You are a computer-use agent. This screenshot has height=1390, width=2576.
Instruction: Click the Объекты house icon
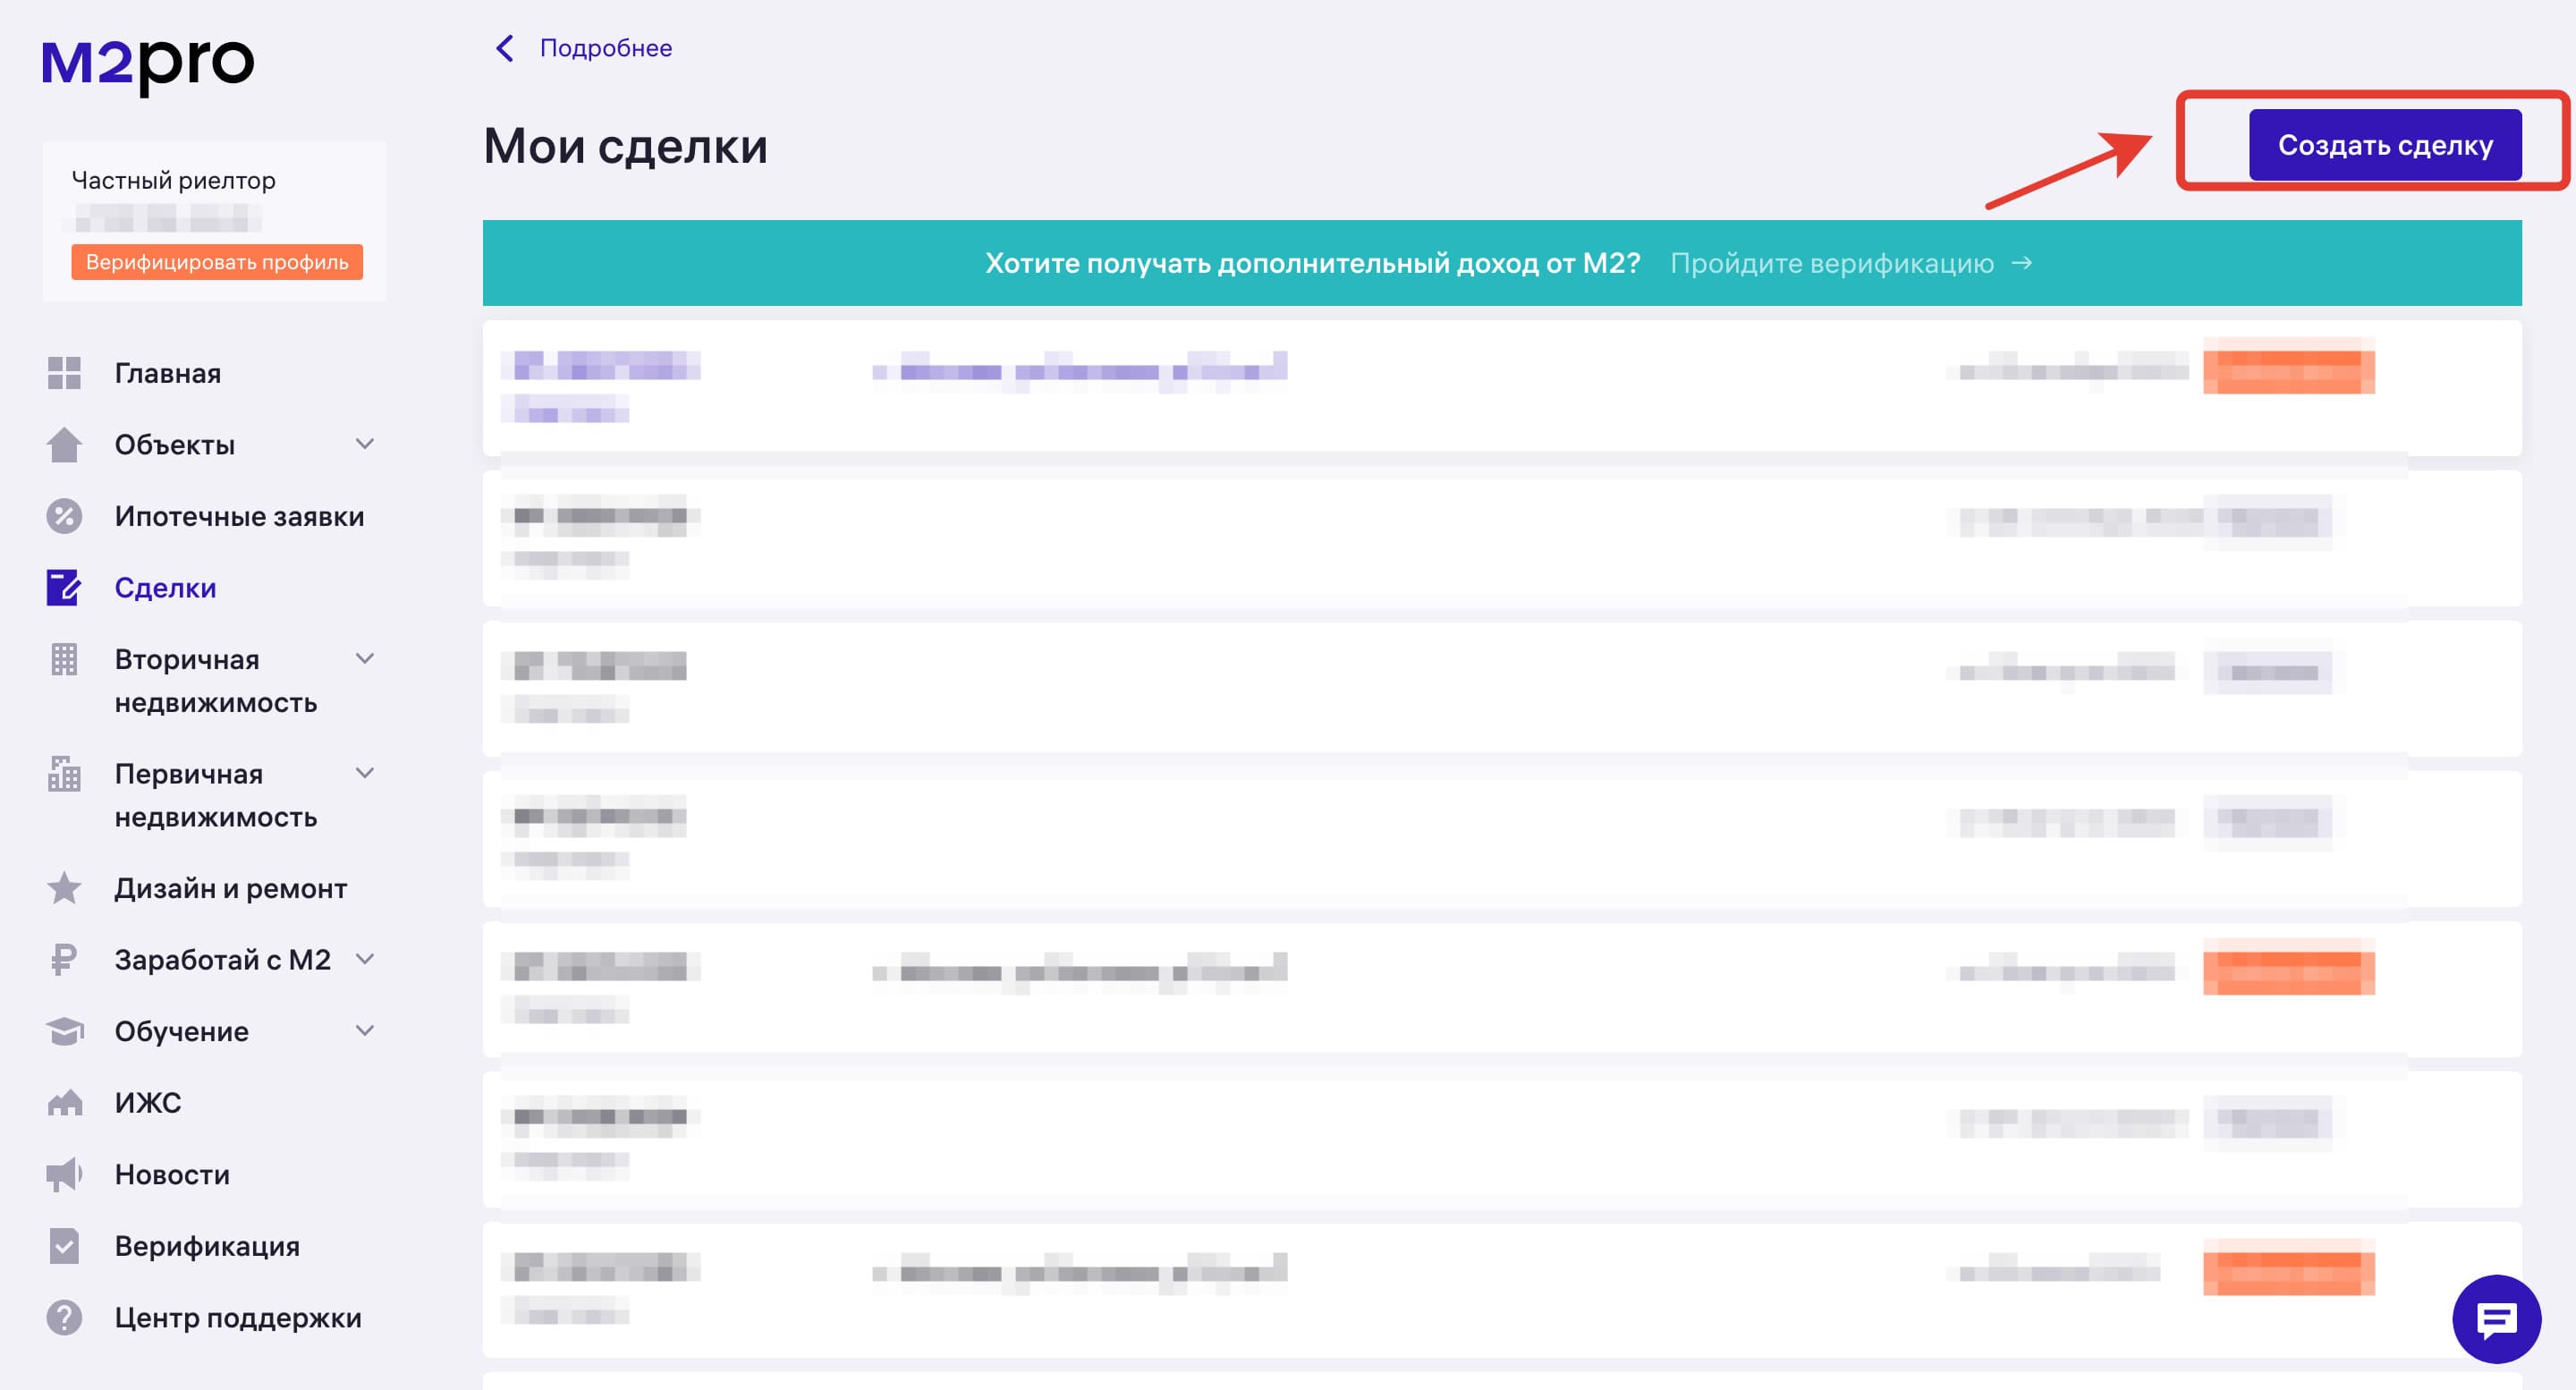point(64,444)
